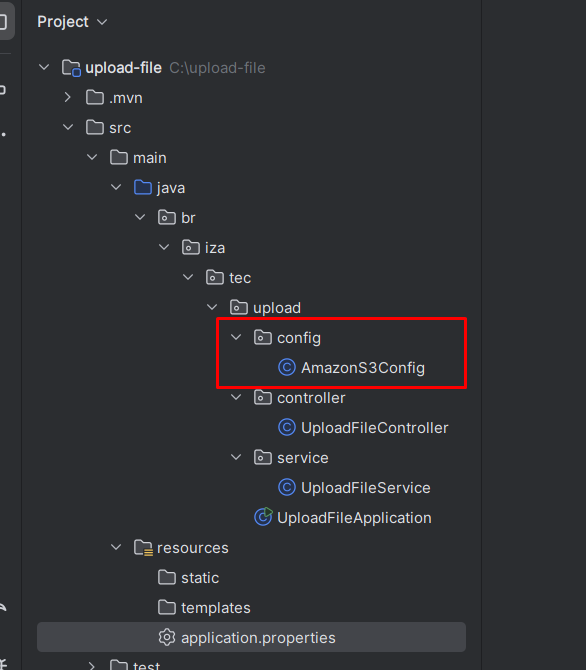Click the upload-file module icon

pyautogui.click(x=71, y=68)
